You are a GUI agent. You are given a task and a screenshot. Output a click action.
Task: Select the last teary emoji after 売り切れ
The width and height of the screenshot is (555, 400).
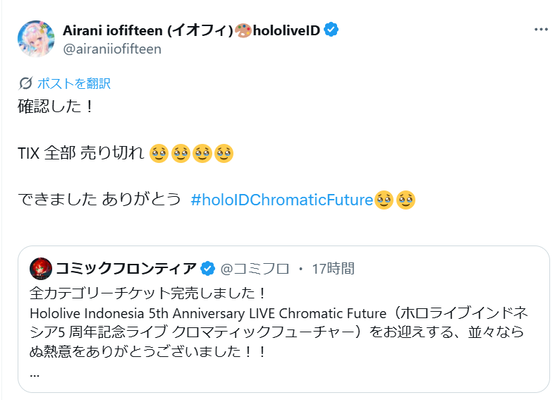point(224,154)
